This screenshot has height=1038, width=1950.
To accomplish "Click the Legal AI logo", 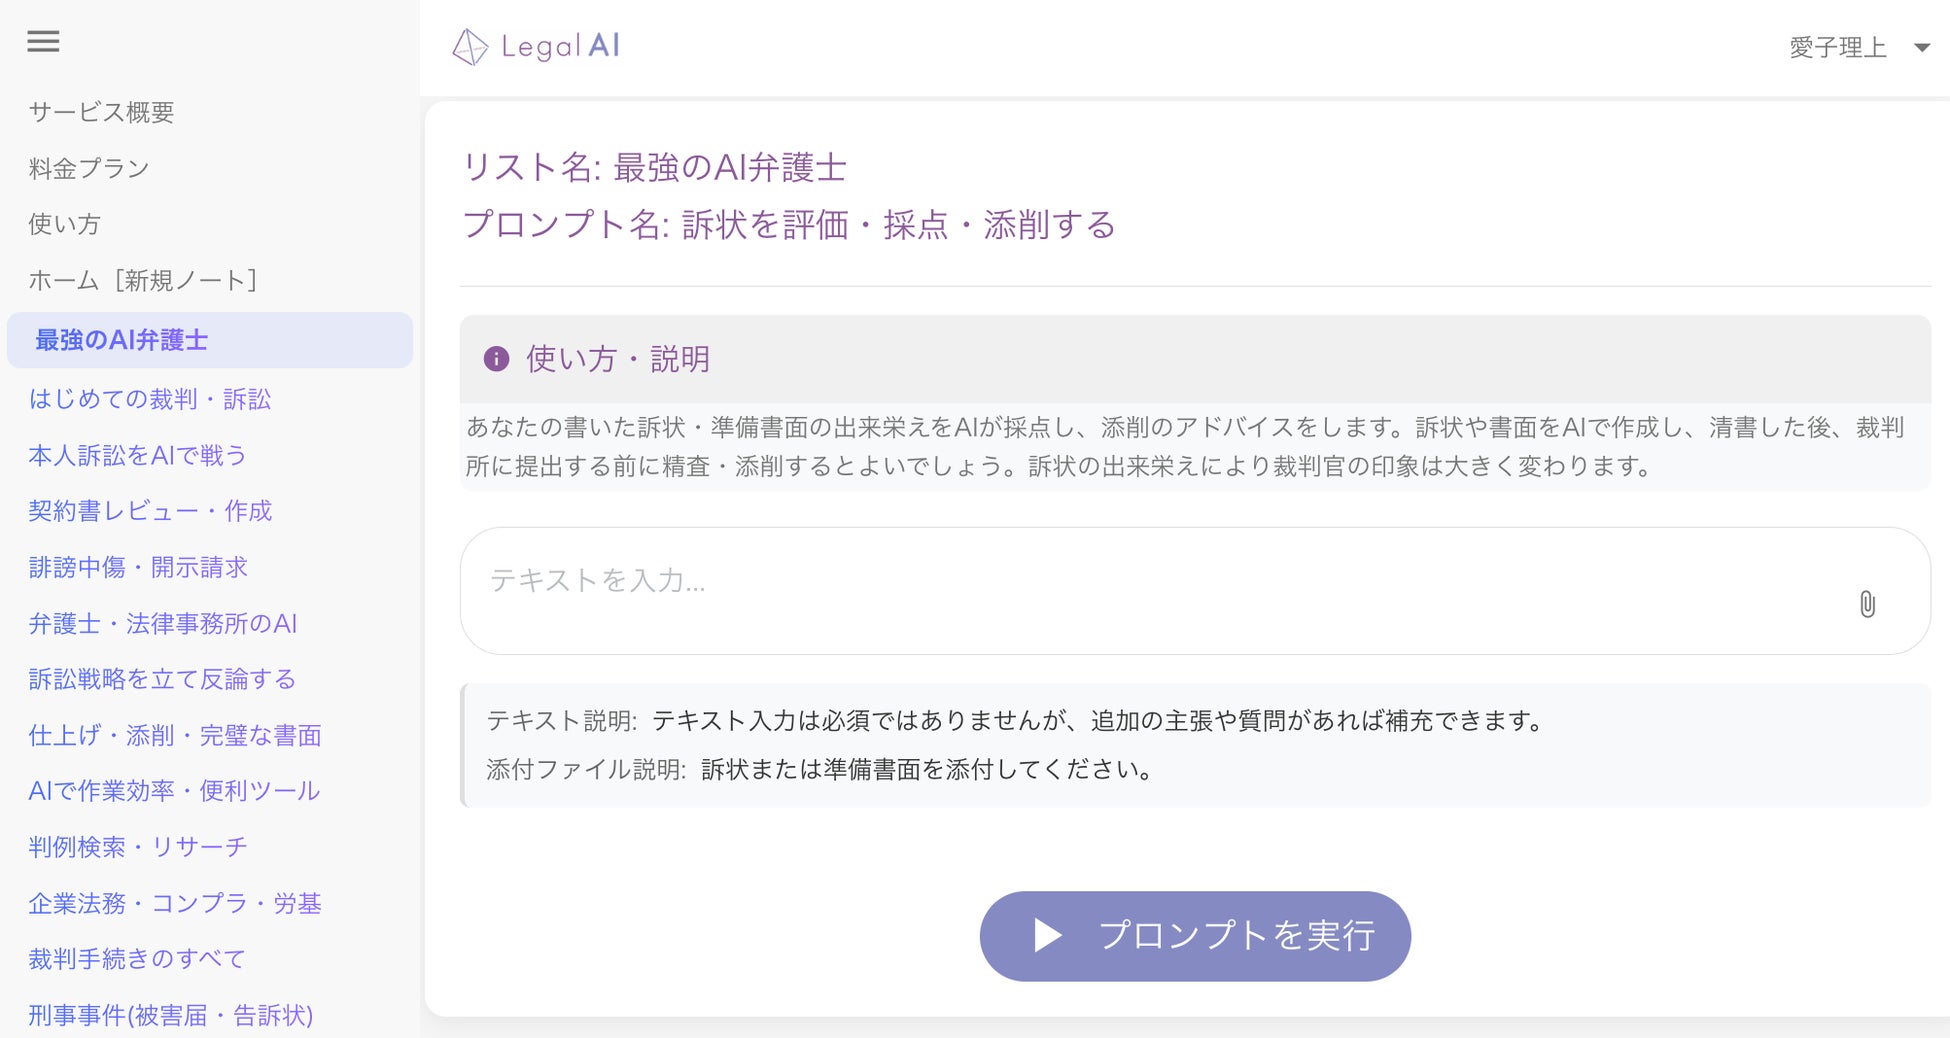I will (536, 46).
